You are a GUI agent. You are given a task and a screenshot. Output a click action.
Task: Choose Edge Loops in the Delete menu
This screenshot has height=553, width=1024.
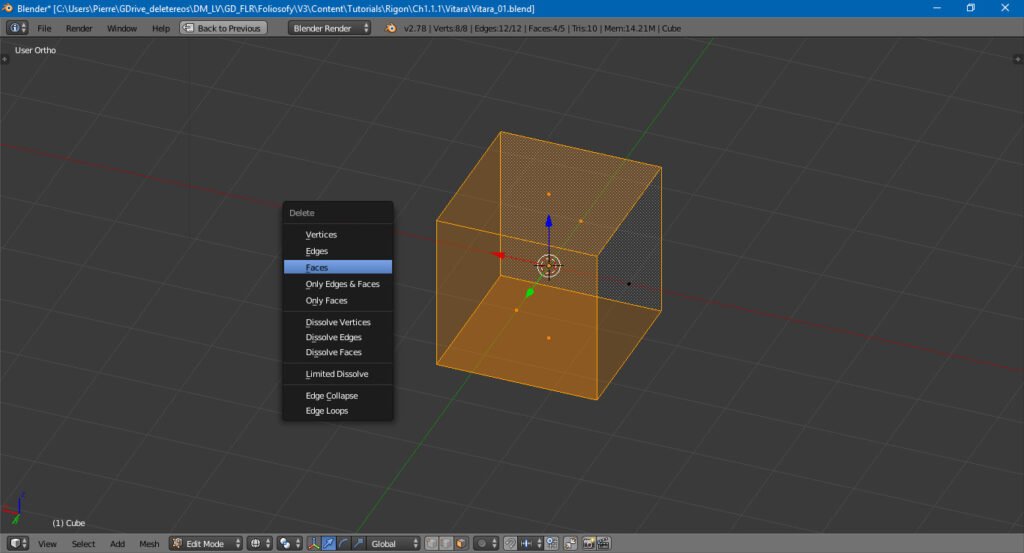point(338,411)
